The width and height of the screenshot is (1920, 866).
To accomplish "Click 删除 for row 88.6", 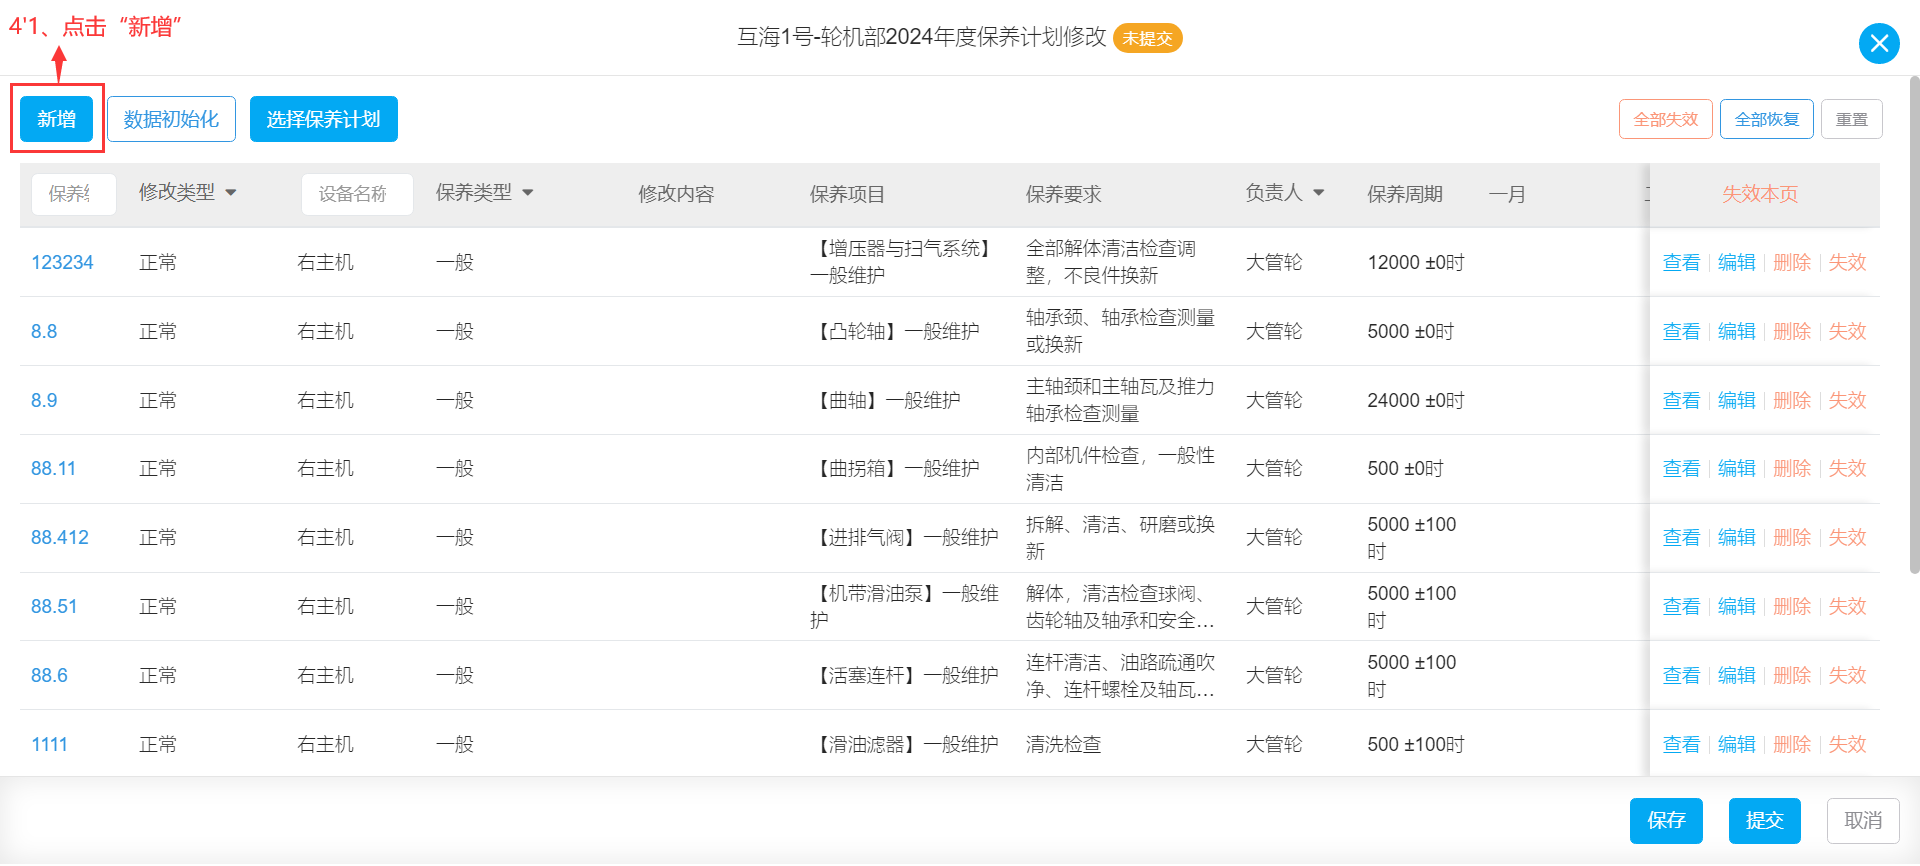I will 1792,675.
